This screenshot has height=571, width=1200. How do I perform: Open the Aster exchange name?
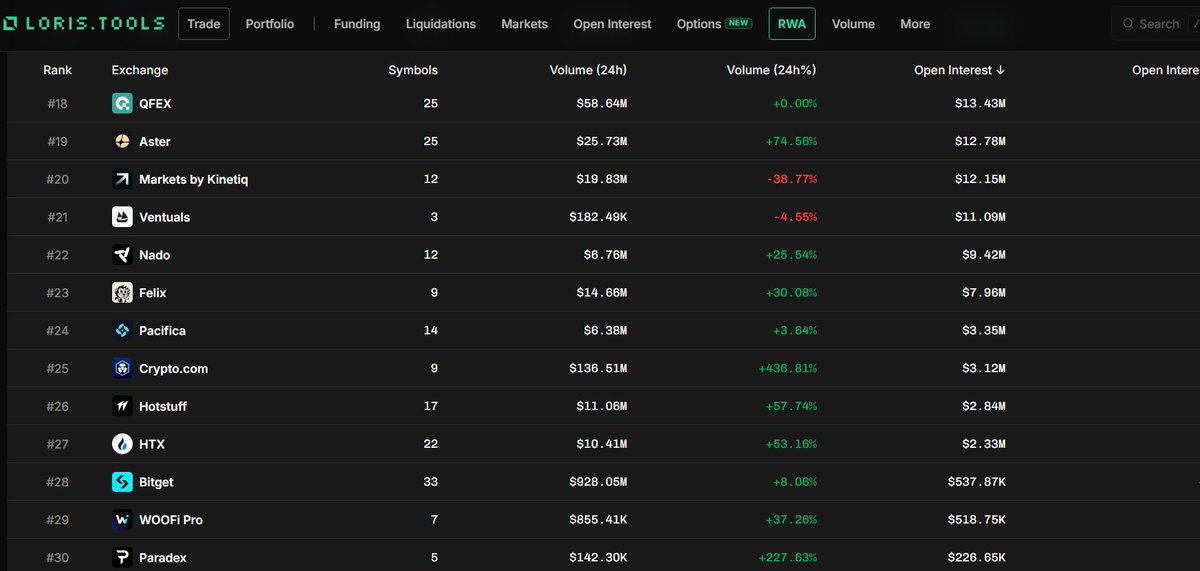pos(155,141)
